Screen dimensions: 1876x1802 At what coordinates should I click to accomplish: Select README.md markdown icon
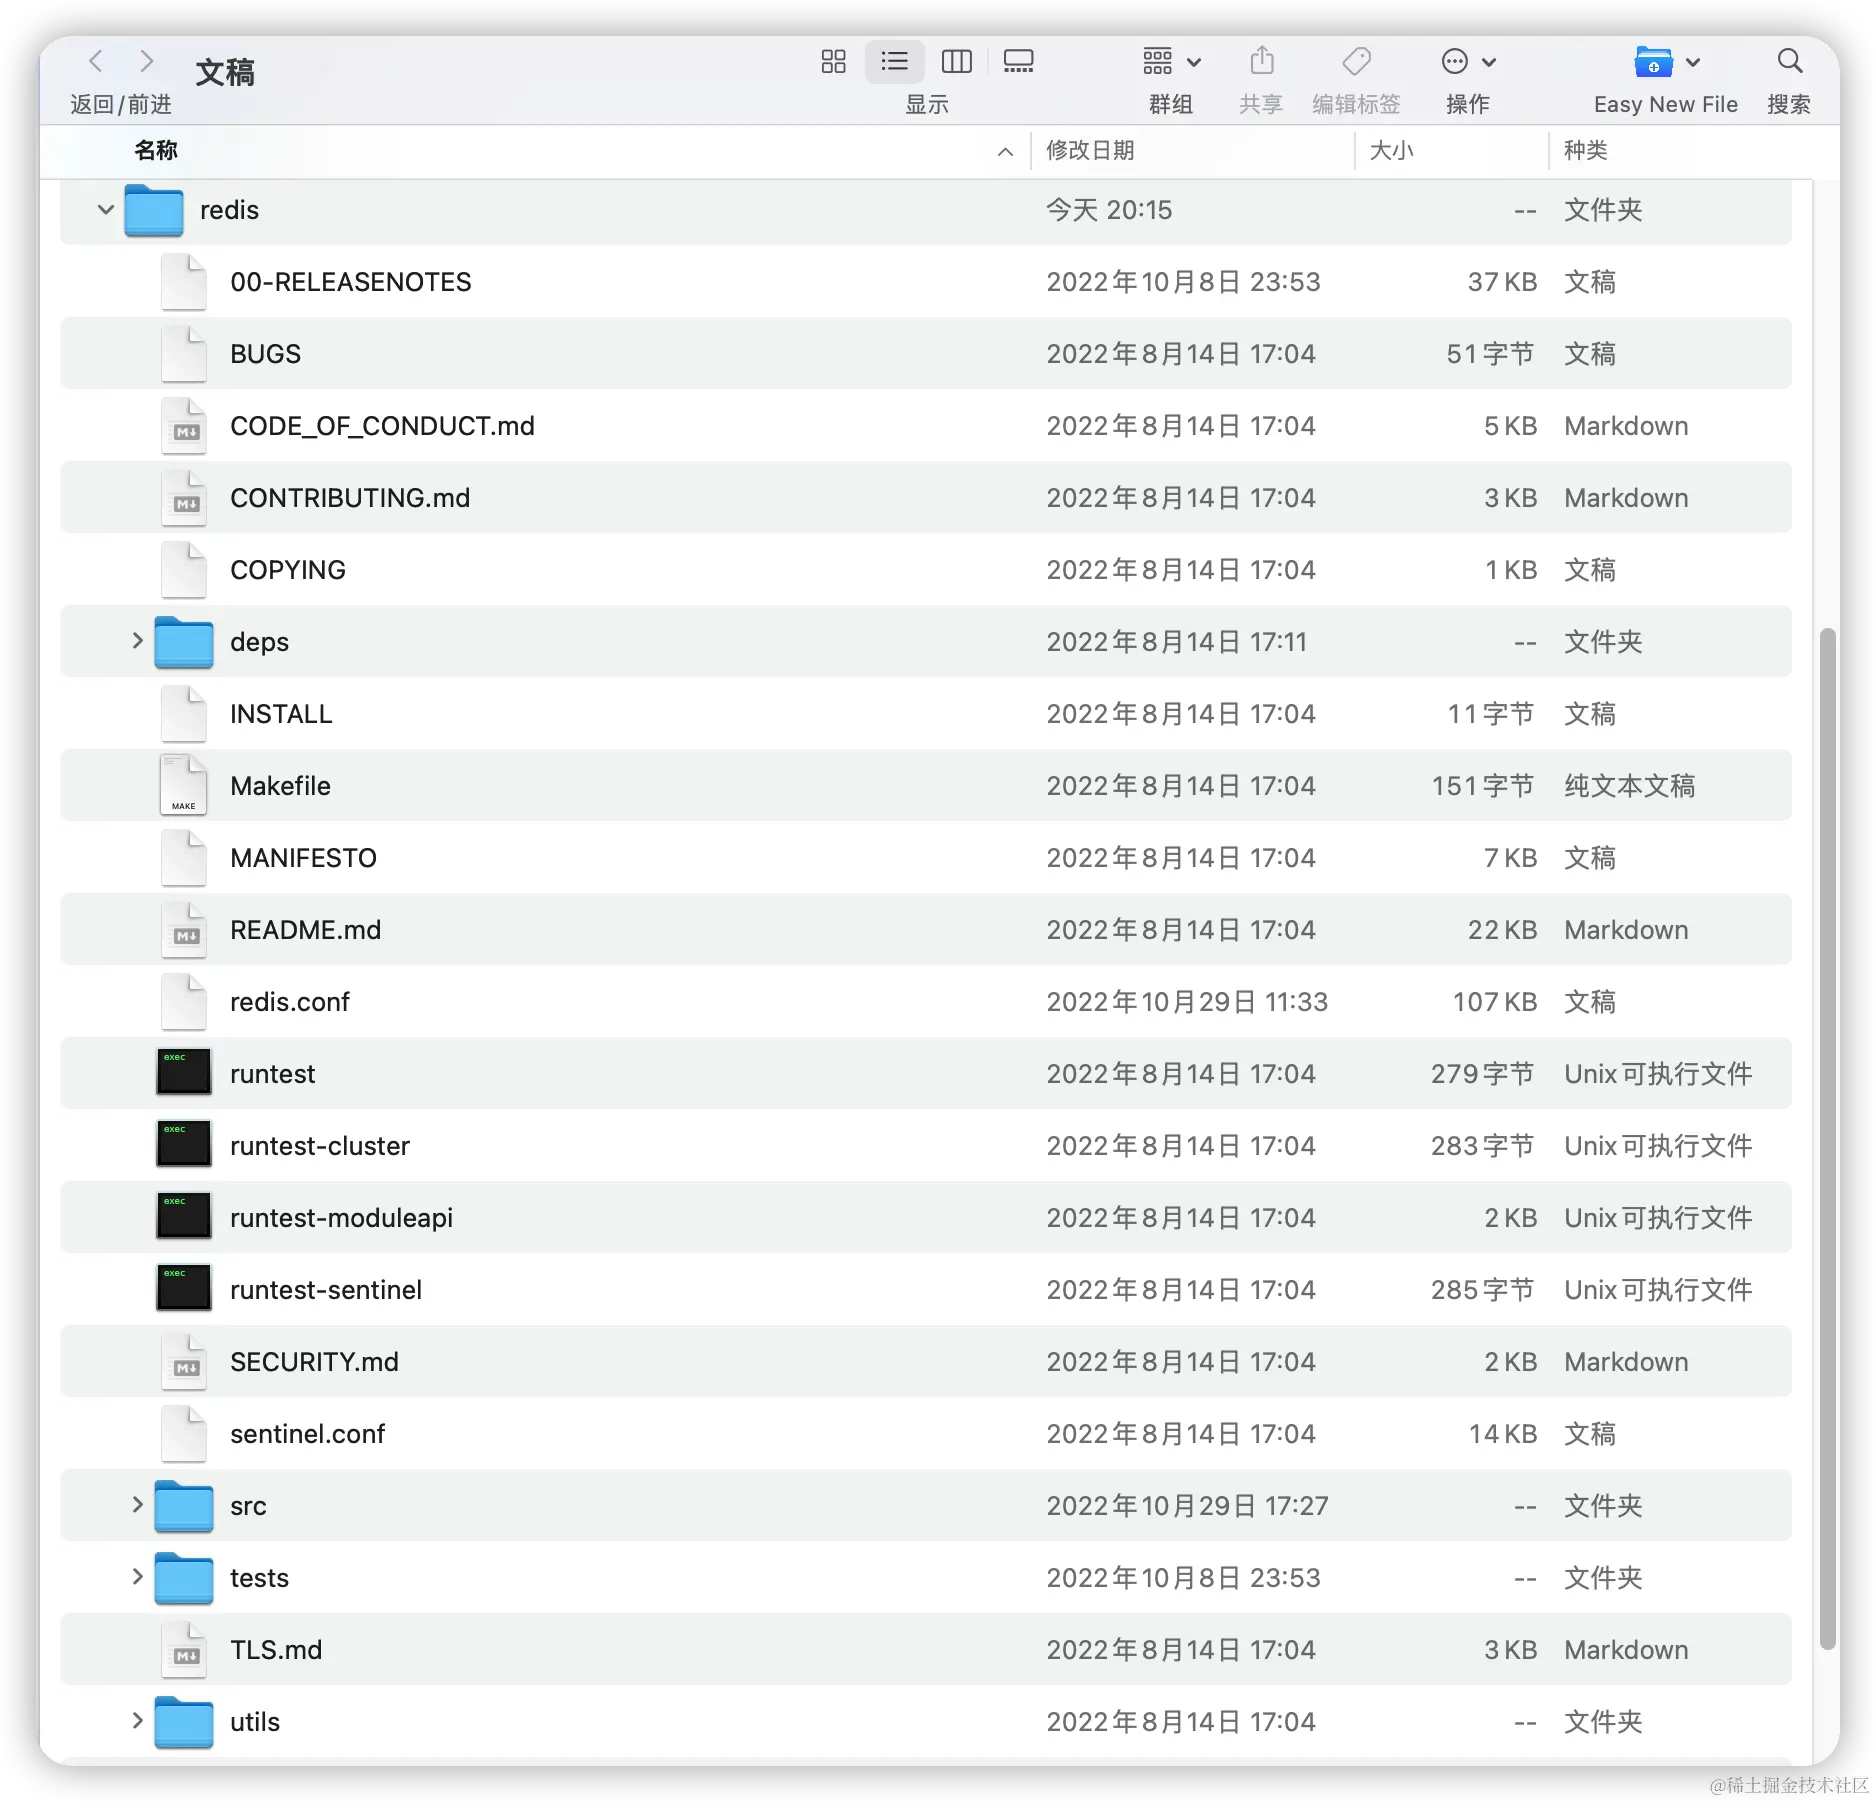click(x=184, y=930)
